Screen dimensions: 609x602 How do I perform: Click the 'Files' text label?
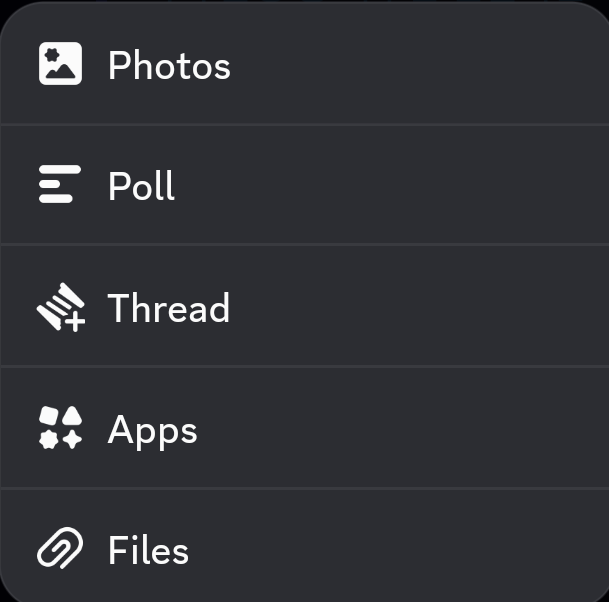coord(148,550)
